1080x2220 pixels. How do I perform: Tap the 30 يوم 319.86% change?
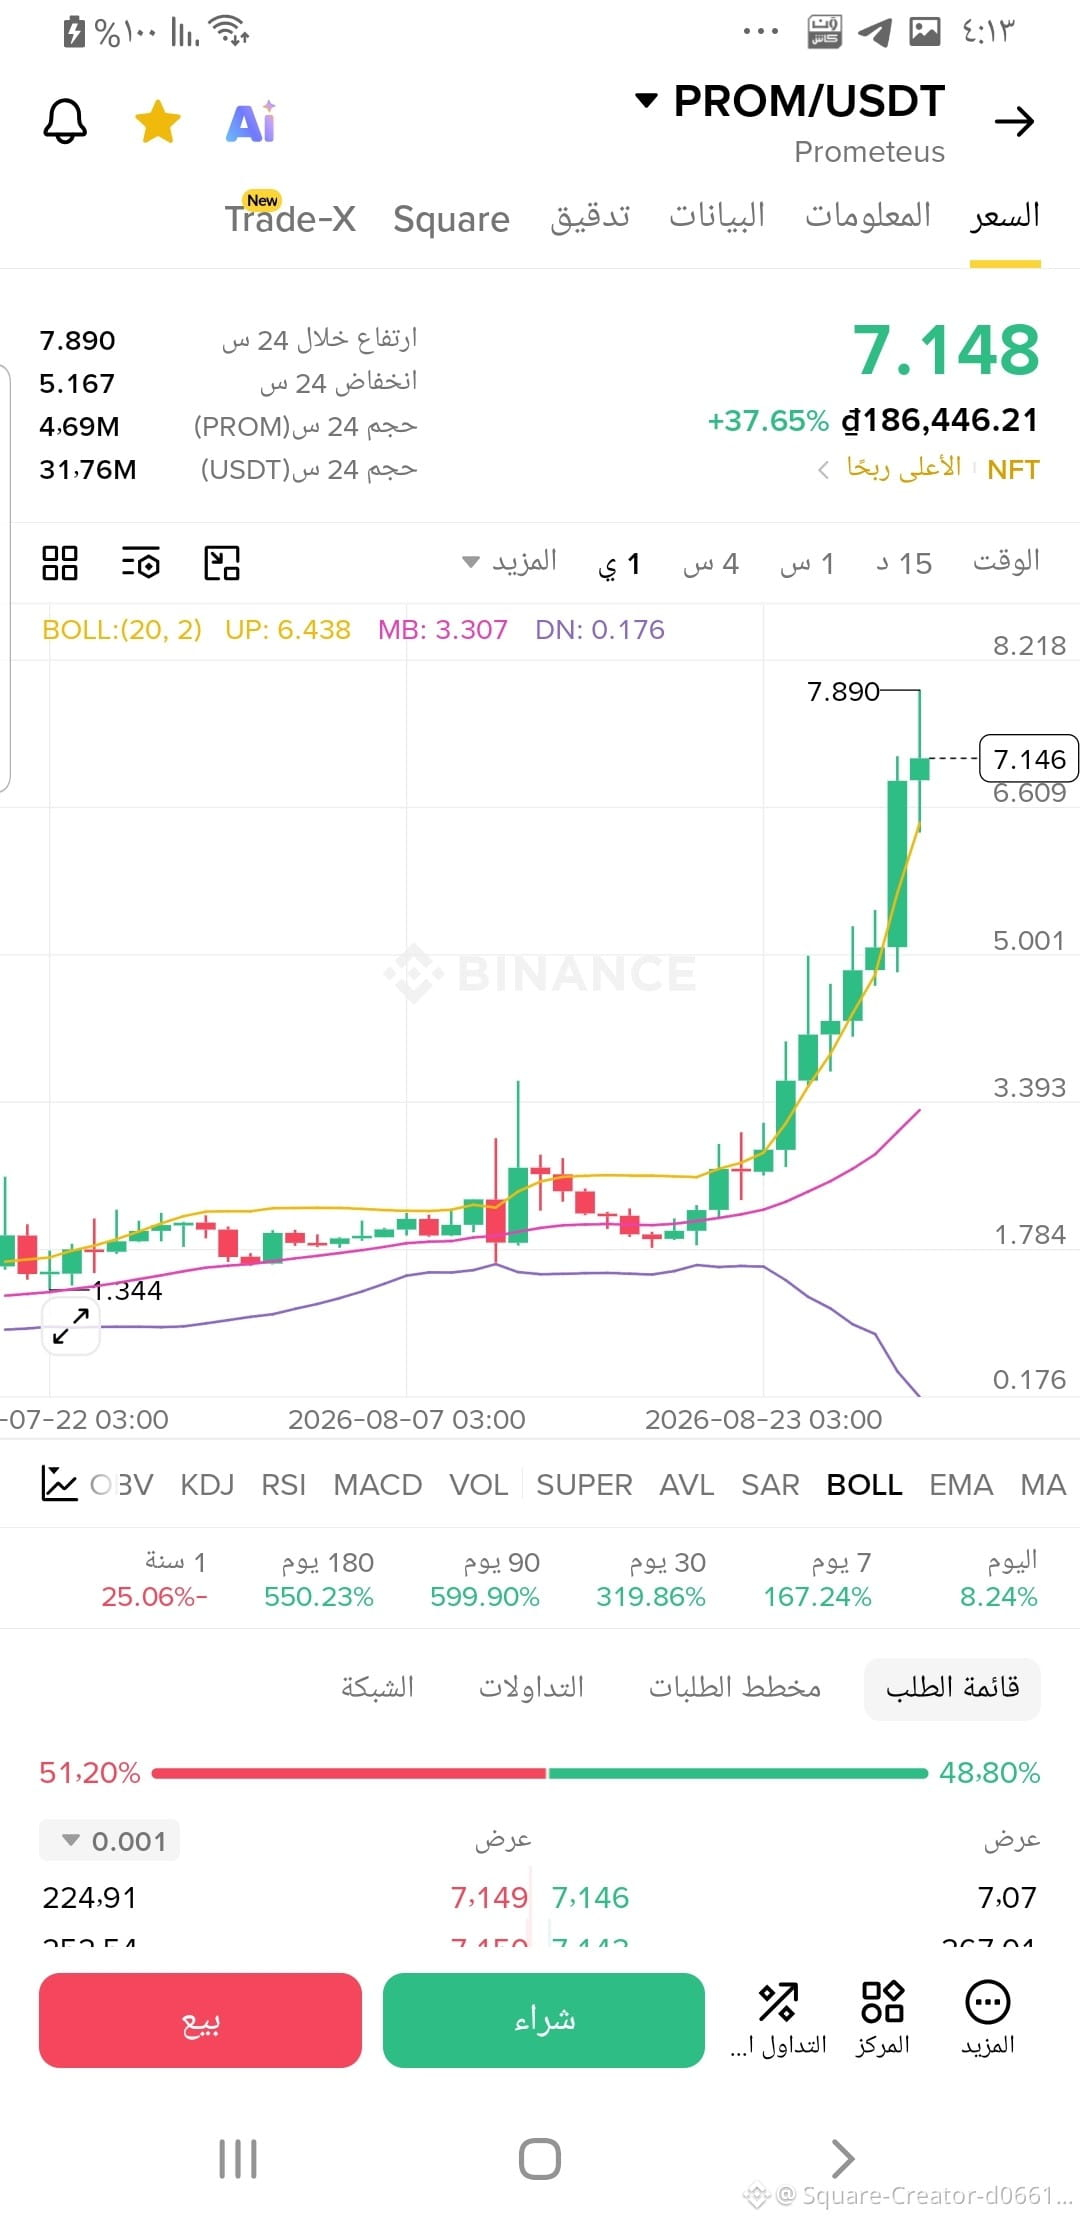[x=651, y=1579]
